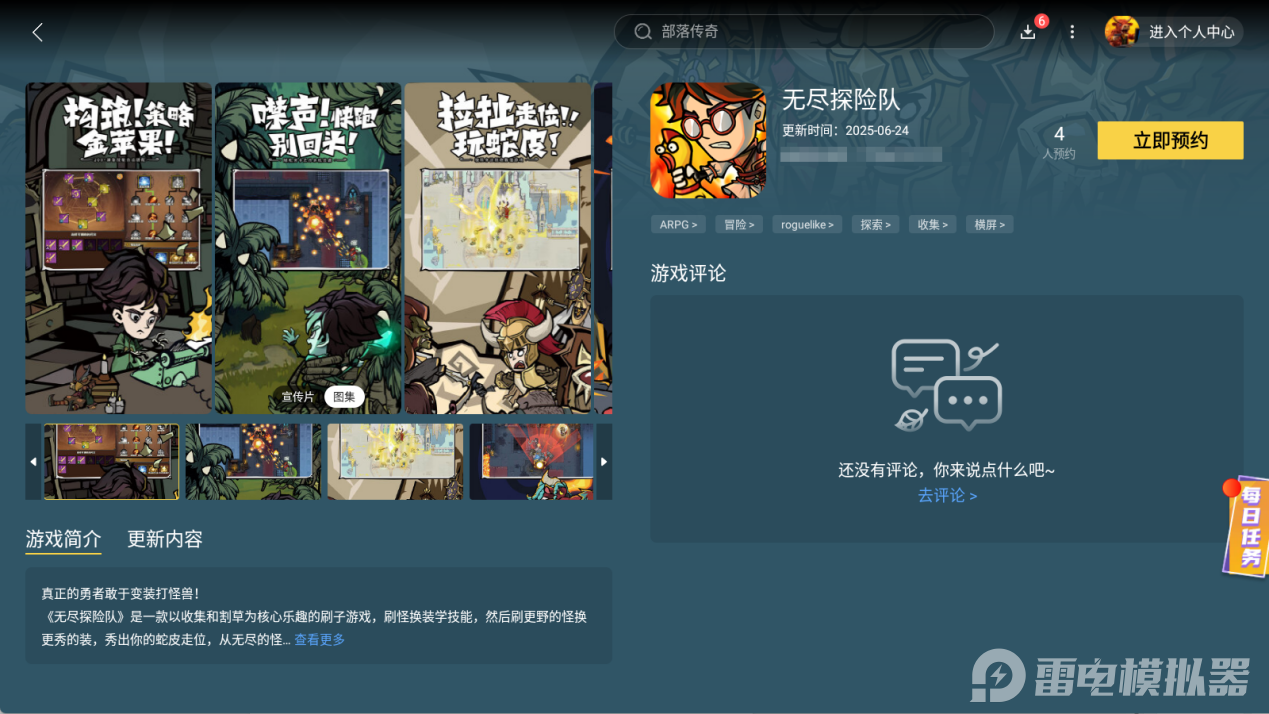This screenshot has height=714, width=1269.
Task: Switch to 宣传片 view
Action: (x=297, y=397)
